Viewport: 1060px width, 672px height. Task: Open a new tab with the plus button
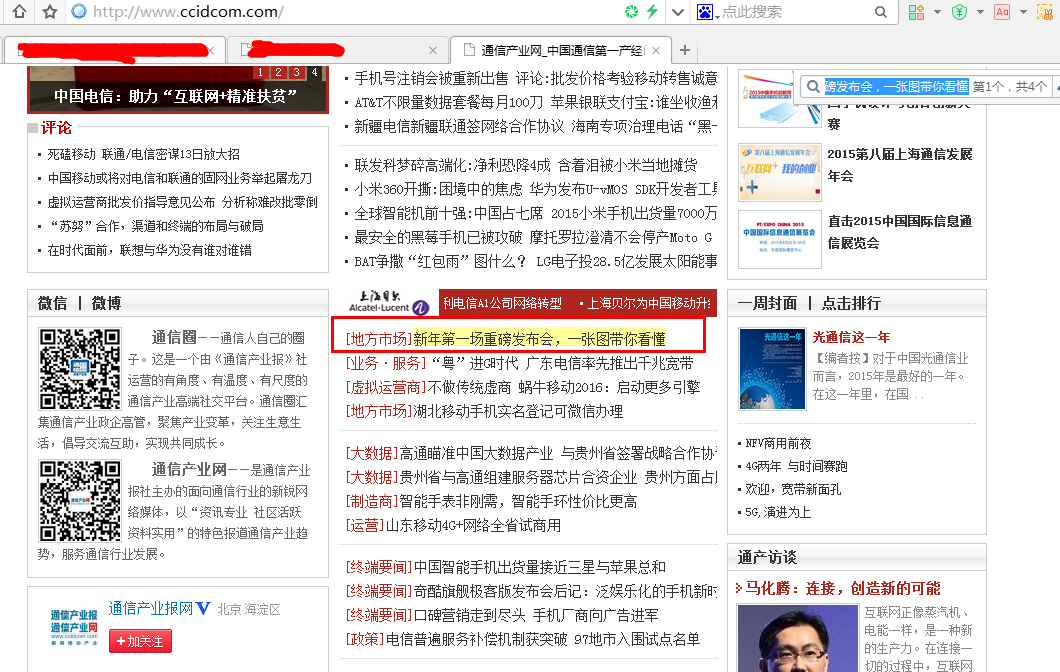685,50
